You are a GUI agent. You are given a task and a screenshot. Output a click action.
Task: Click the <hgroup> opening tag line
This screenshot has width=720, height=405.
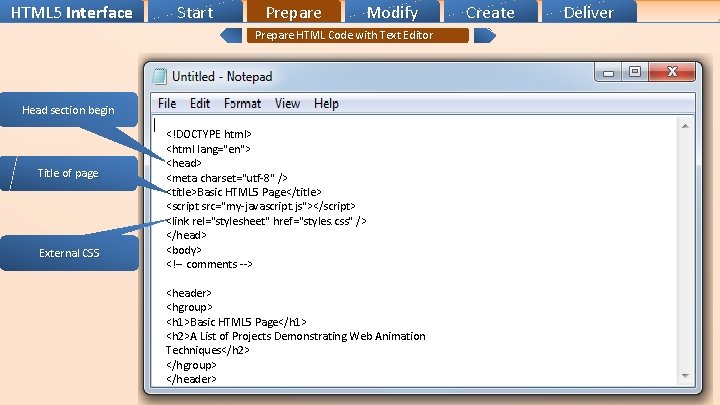[189, 307]
